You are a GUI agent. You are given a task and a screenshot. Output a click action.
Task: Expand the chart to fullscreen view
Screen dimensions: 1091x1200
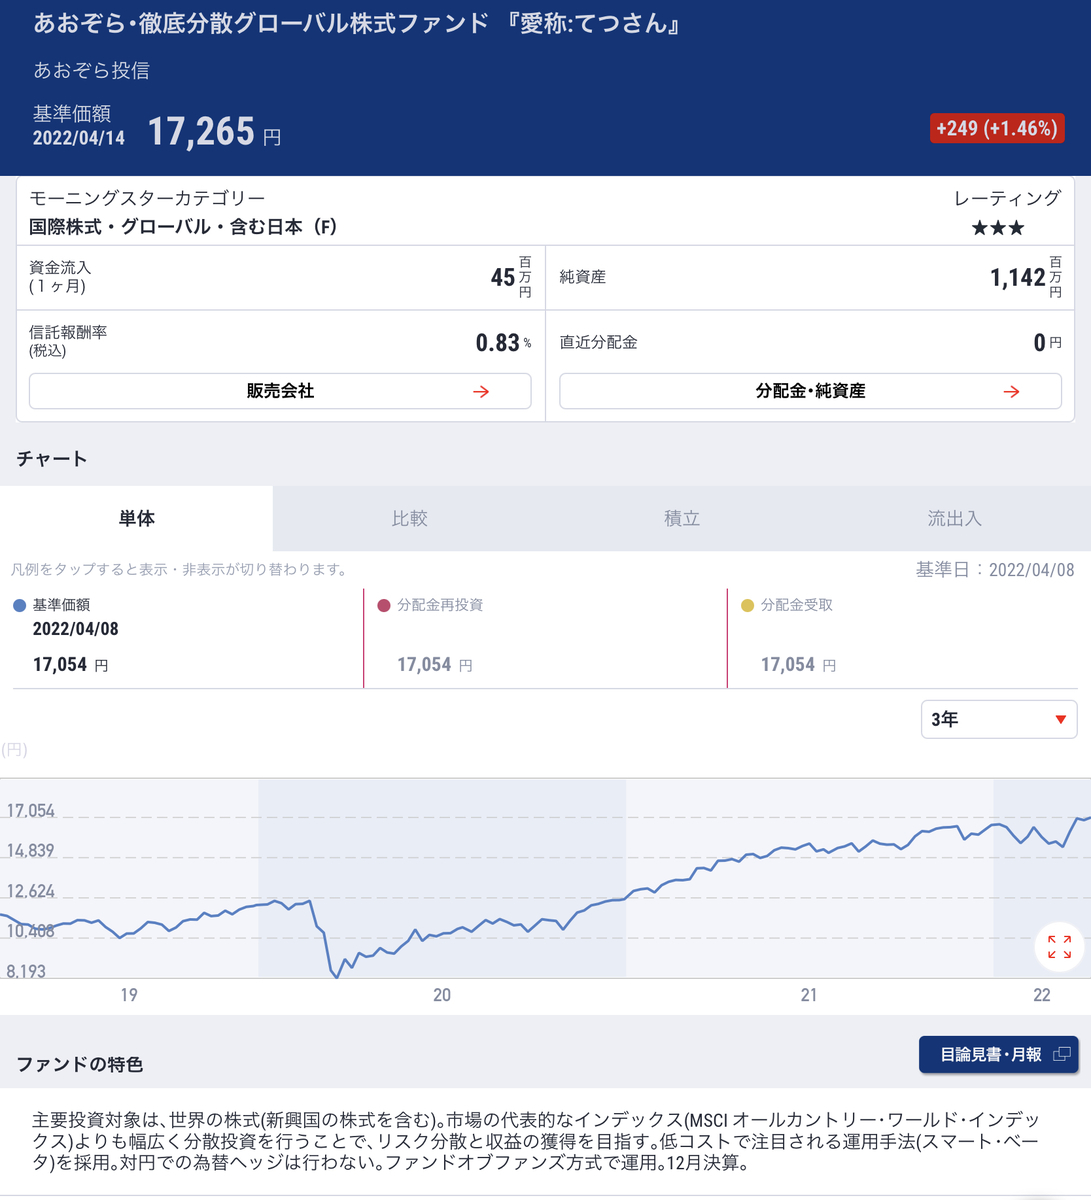click(1059, 946)
